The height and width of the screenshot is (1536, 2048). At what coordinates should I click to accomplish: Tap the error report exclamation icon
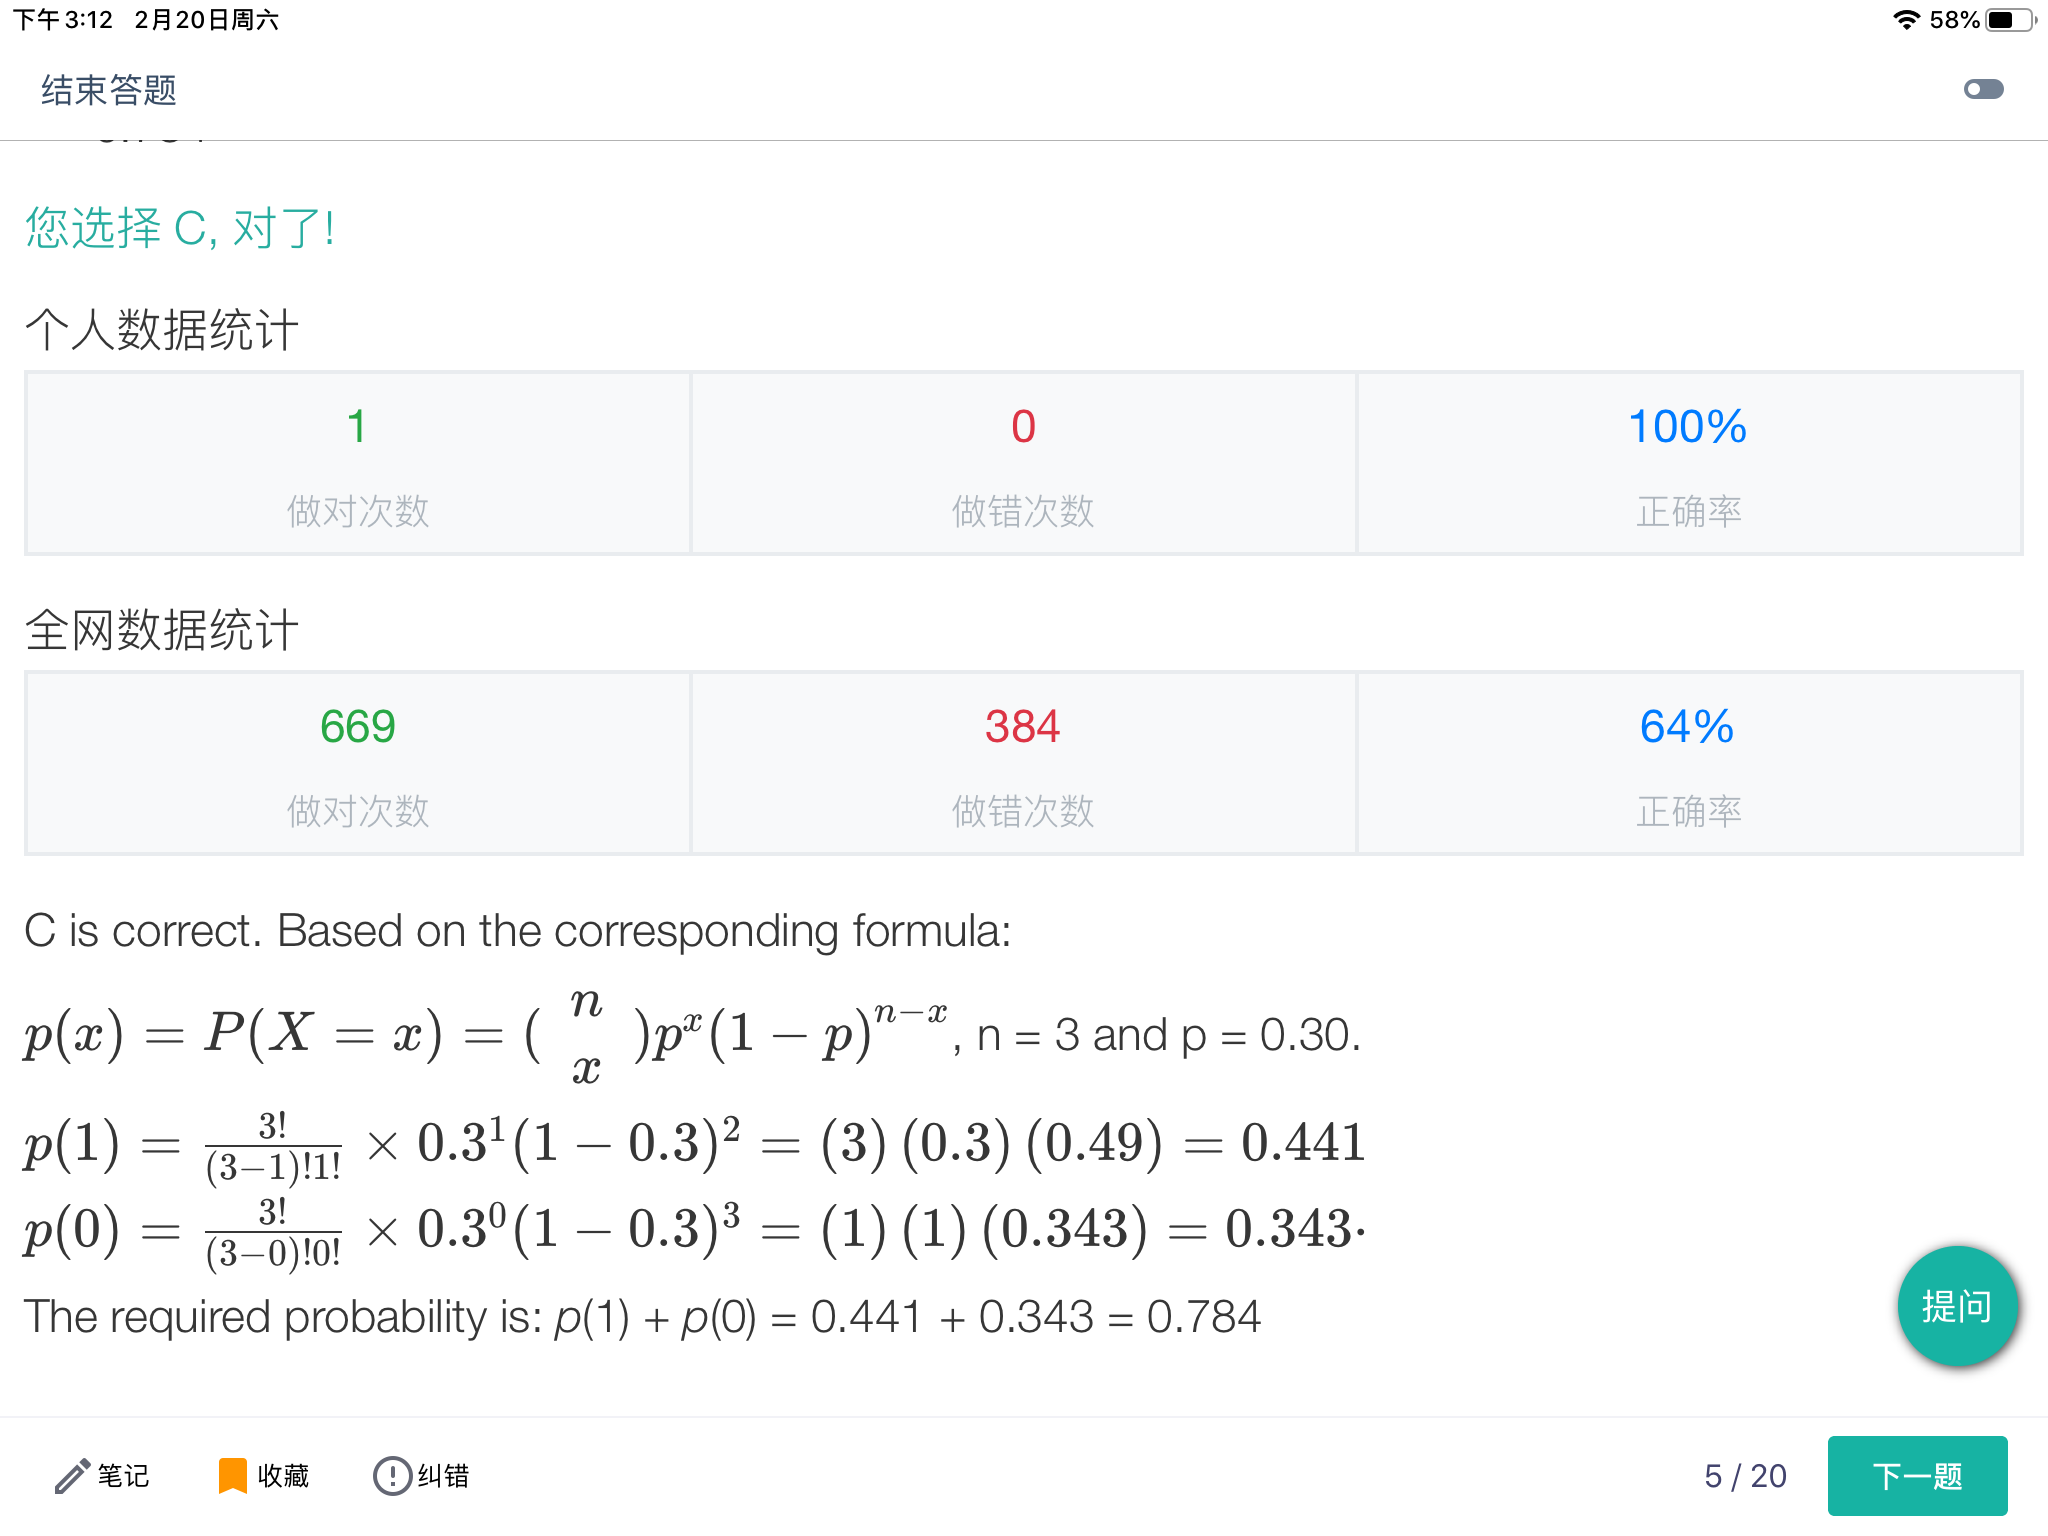[x=392, y=1476]
